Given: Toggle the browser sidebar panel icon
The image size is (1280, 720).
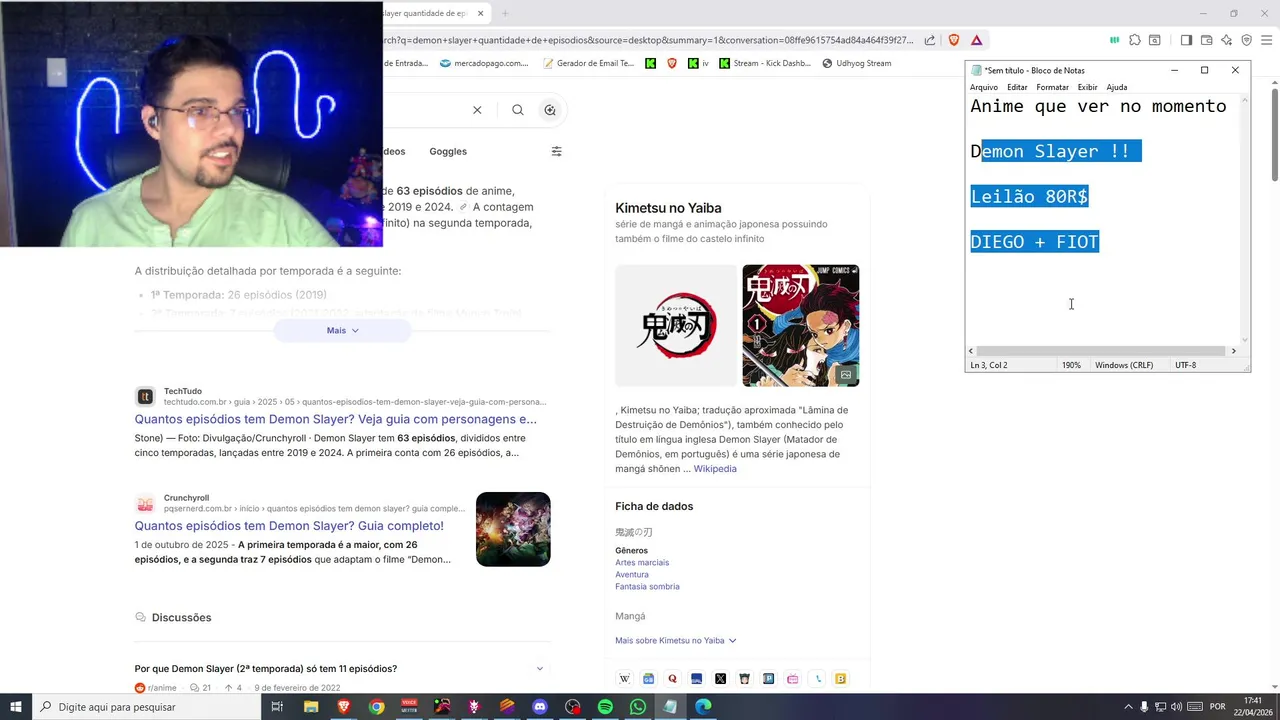Looking at the screenshot, I should point(1186,40).
